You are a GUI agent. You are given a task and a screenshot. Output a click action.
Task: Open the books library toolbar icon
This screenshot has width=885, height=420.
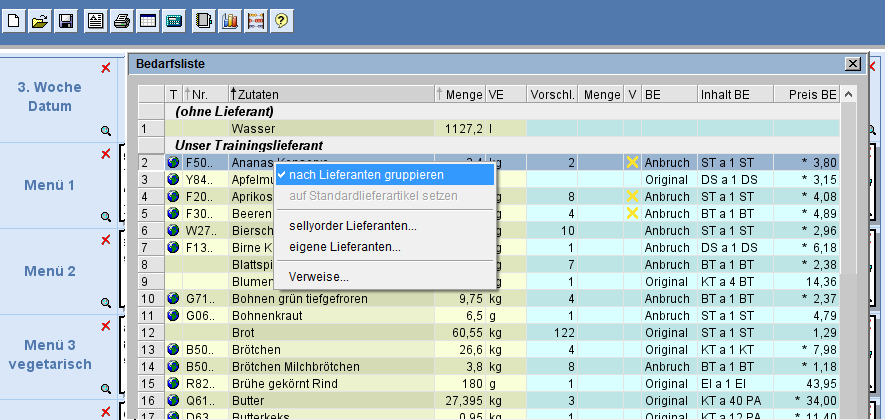click(229, 20)
